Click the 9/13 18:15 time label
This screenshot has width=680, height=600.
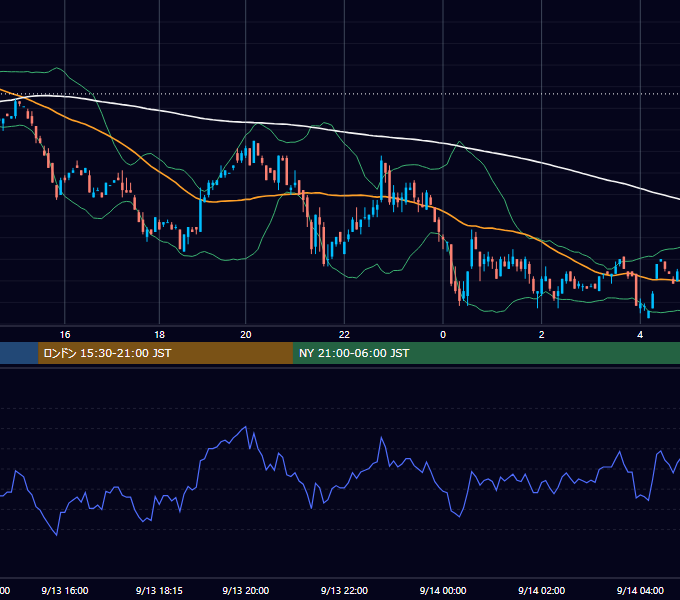[x=159, y=590]
